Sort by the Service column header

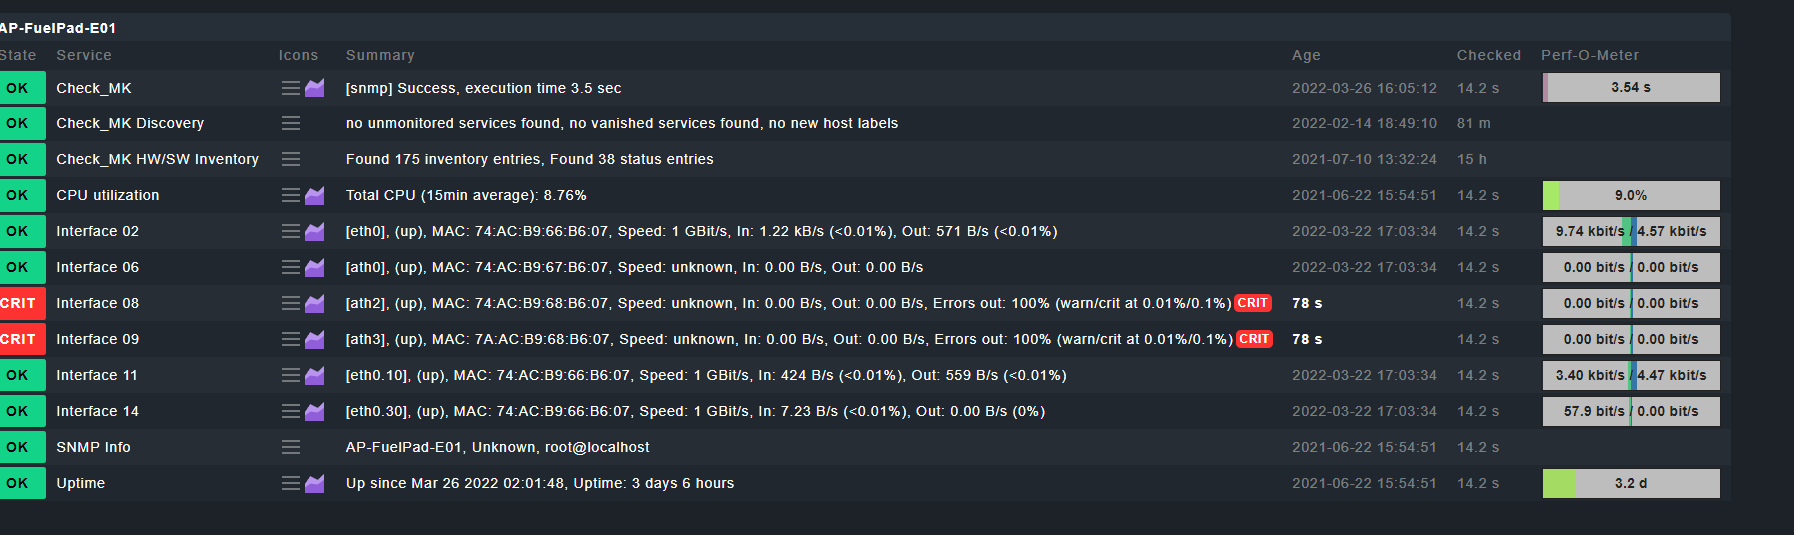coord(84,55)
